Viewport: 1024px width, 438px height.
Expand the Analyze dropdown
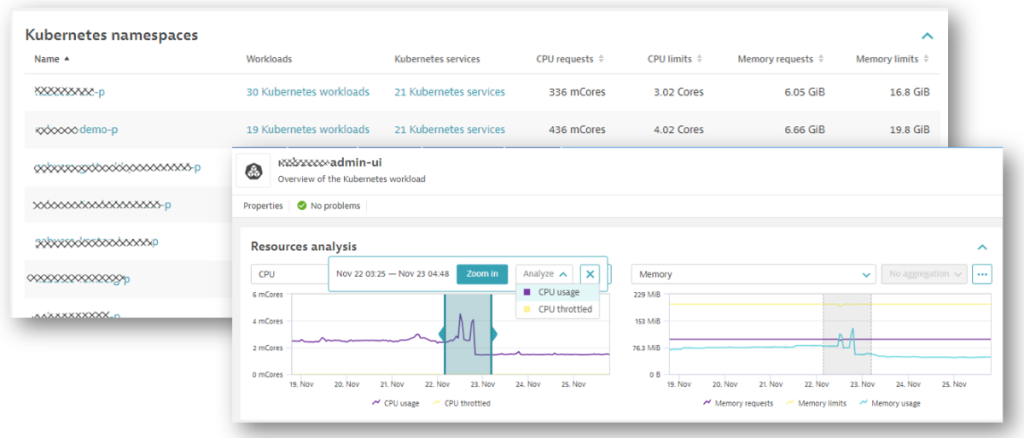[x=546, y=274]
